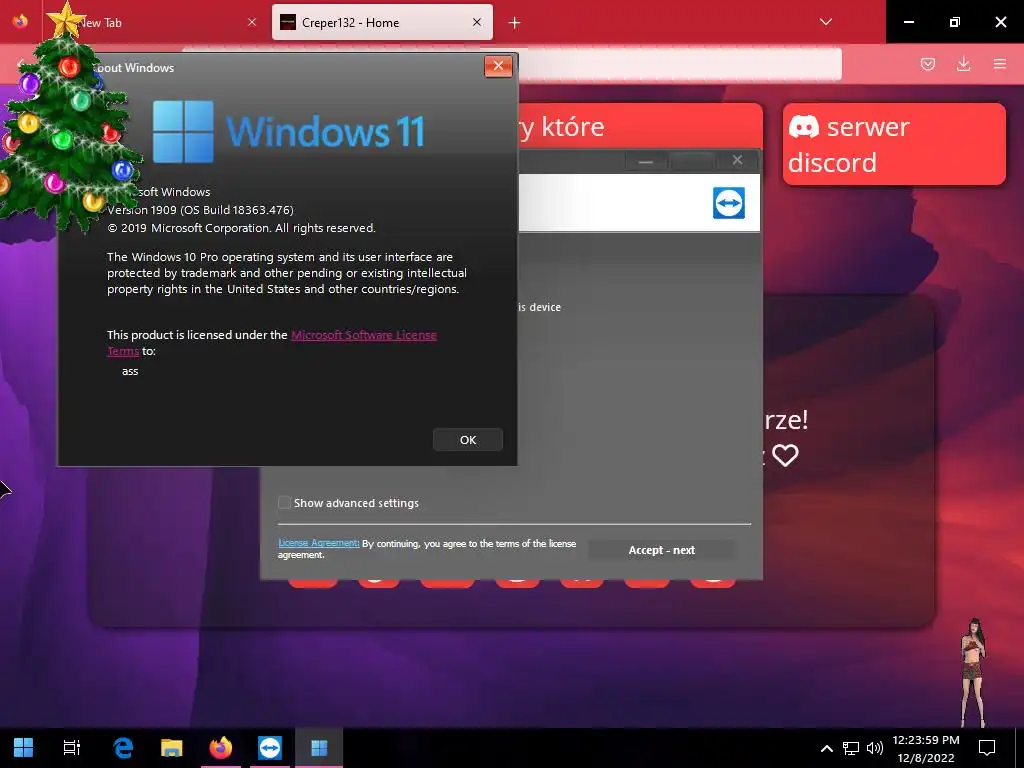
Task: Switch to the Creper132 - Home tab
Action: pos(382,22)
